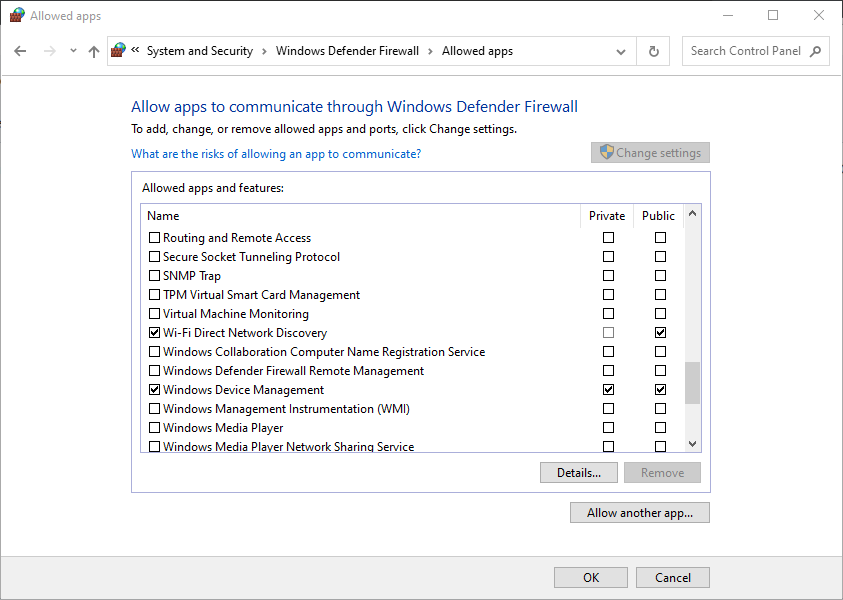
Task: Click the Search Control Panel field
Action: [745, 51]
